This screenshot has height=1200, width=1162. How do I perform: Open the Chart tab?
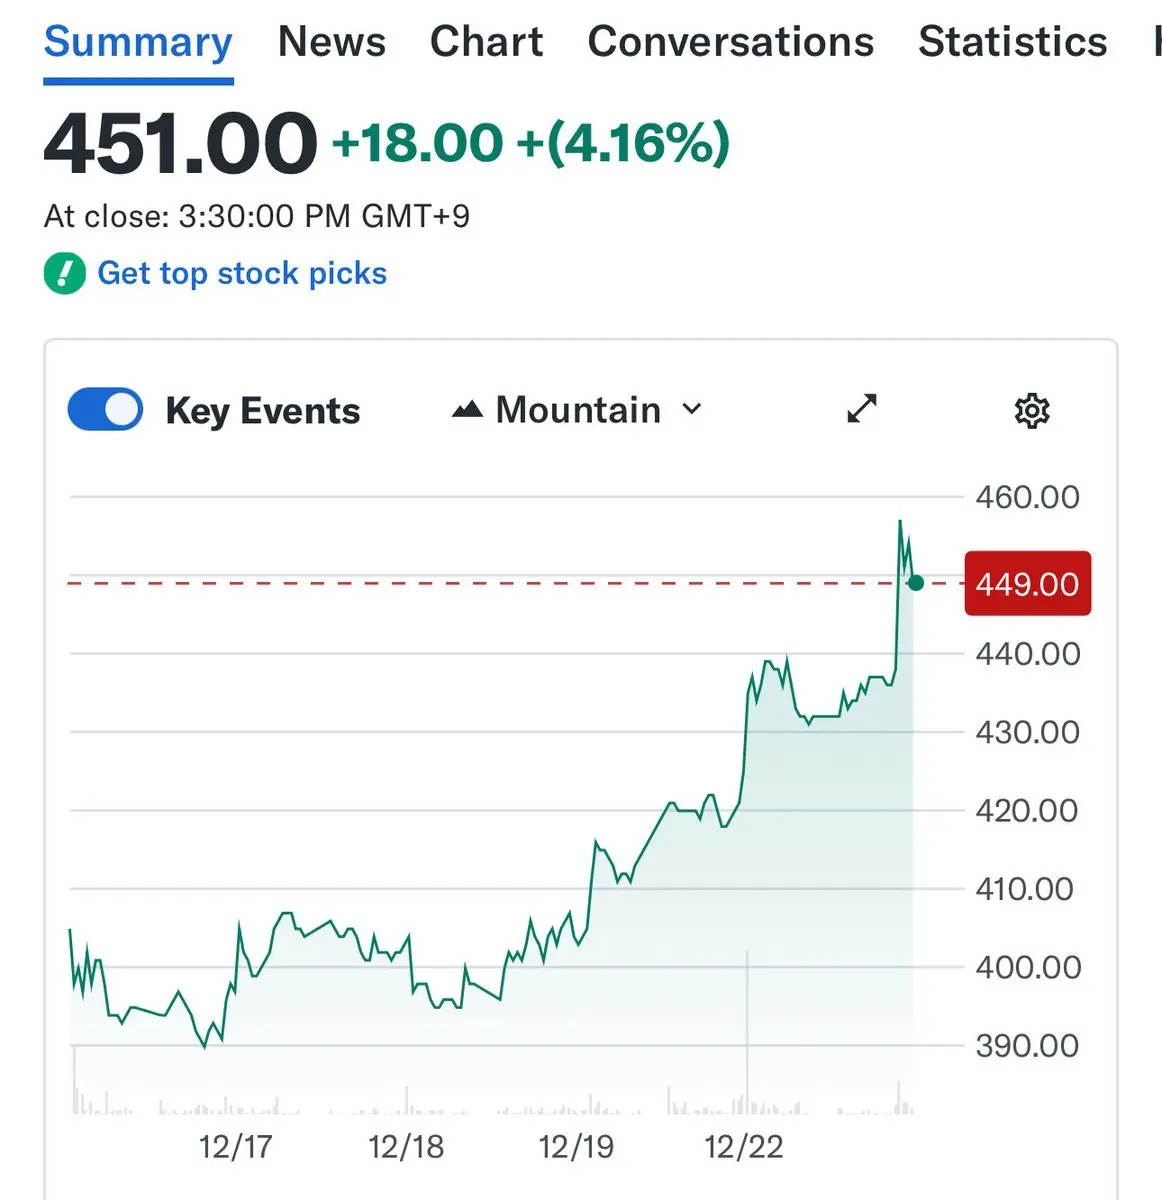tap(486, 42)
